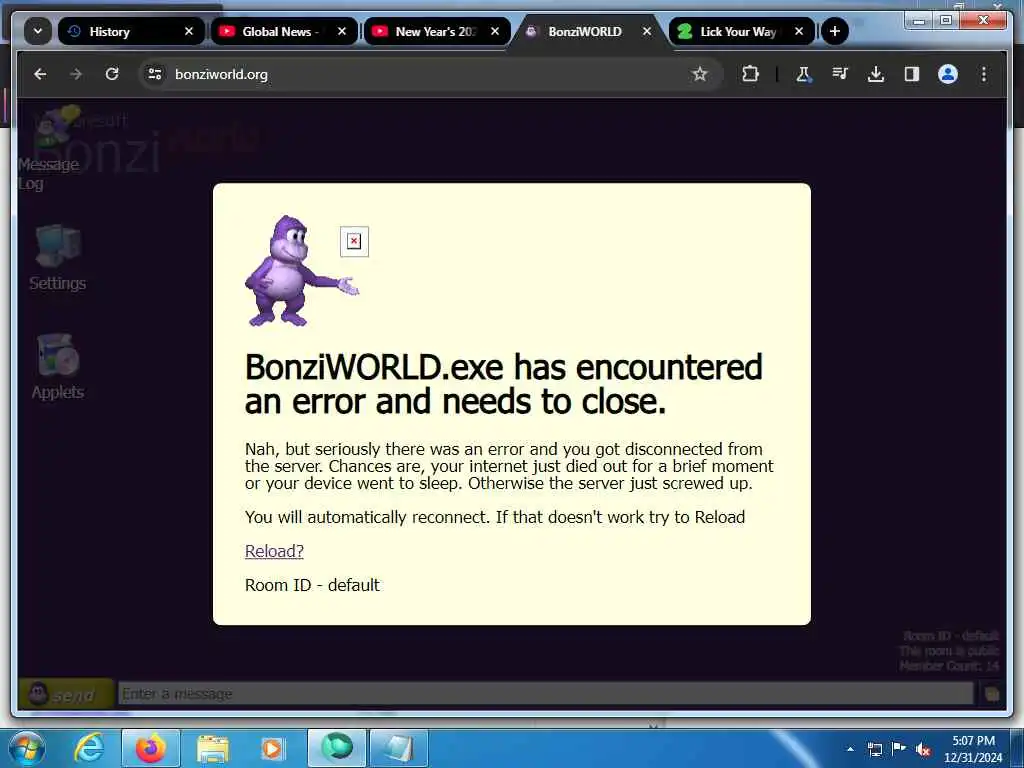
Task: Close the New Year's tab
Action: pyautogui.click(x=495, y=31)
